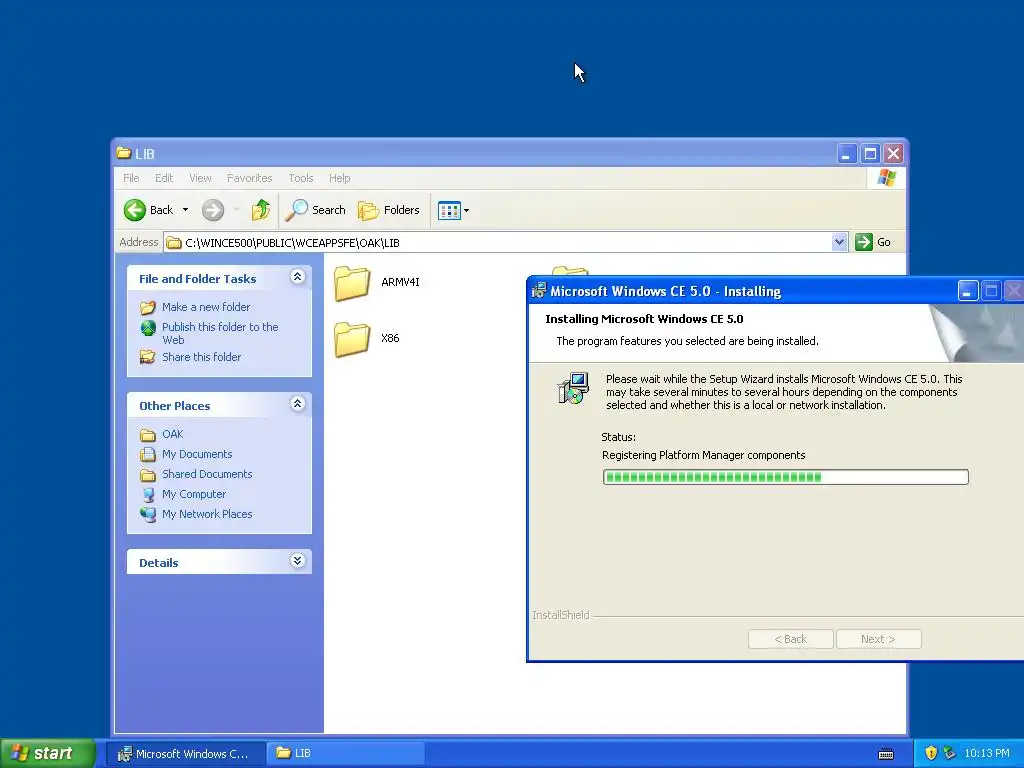This screenshot has width=1024, height=768.
Task: Go up one folder level
Action: click(261, 210)
